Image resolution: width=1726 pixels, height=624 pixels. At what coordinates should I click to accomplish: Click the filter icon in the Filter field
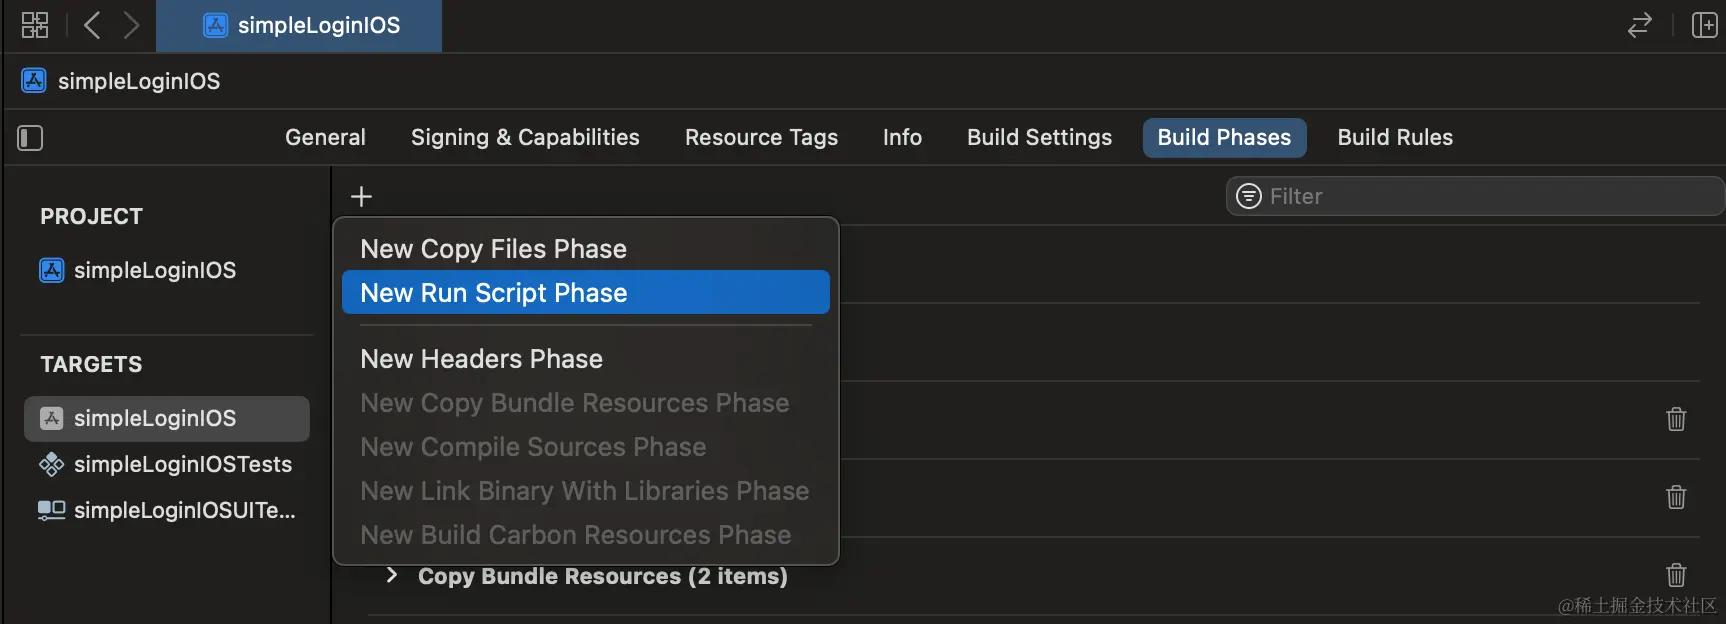(1249, 196)
